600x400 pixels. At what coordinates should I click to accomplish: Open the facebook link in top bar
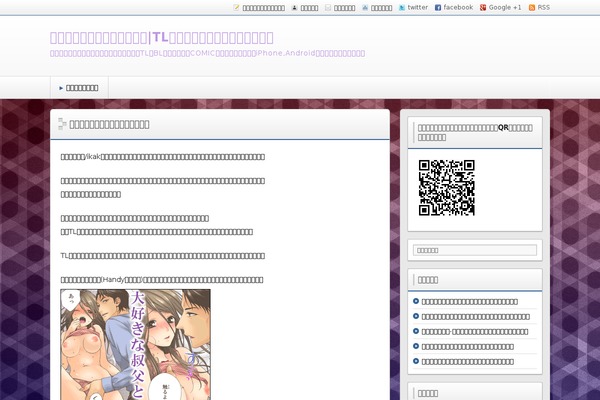[x=458, y=7]
